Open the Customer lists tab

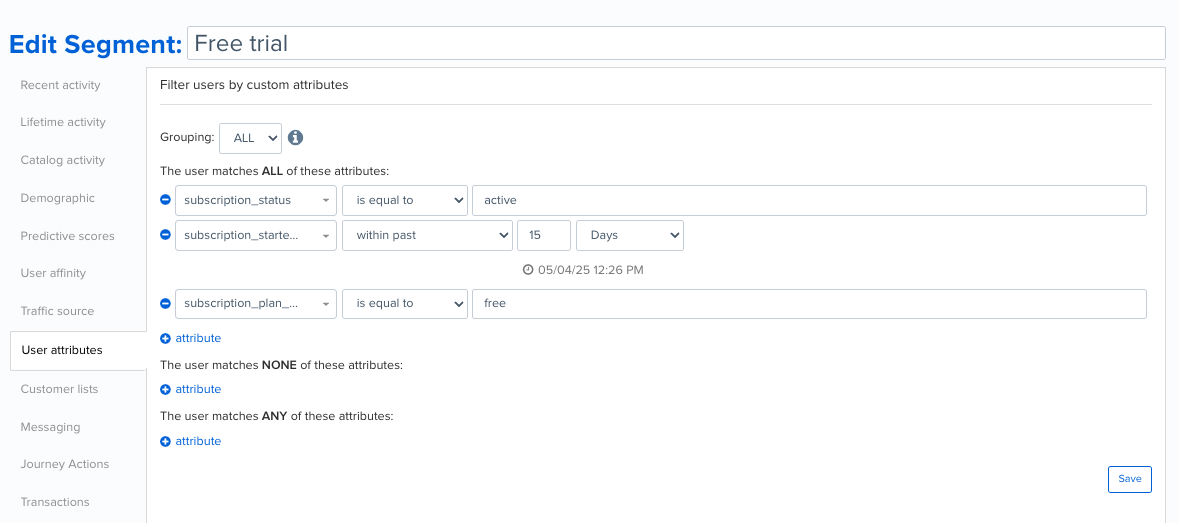[x=59, y=389]
